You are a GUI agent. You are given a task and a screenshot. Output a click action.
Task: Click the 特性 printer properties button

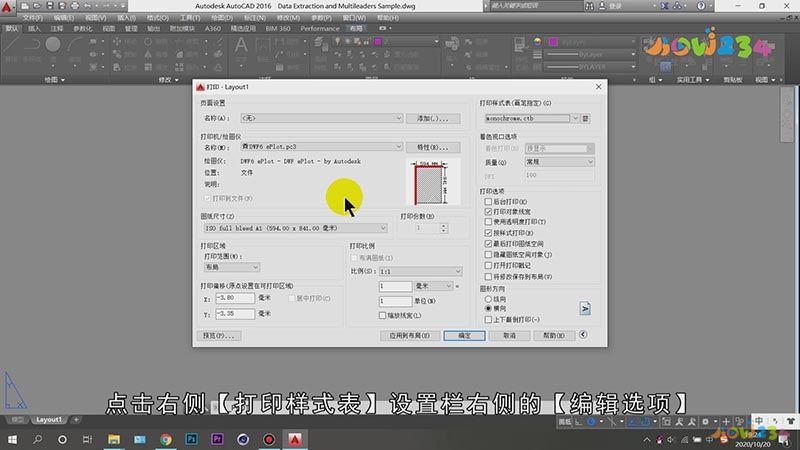[x=433, y=147]
